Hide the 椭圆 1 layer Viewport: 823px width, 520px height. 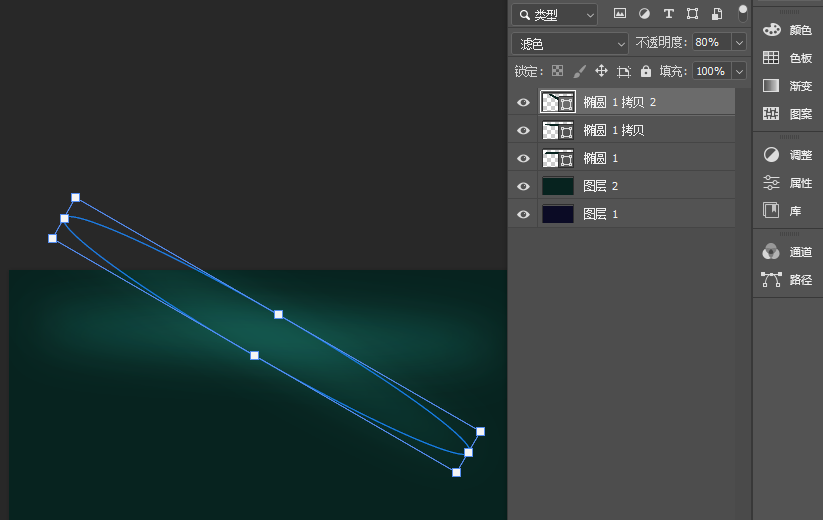[523, 158]
